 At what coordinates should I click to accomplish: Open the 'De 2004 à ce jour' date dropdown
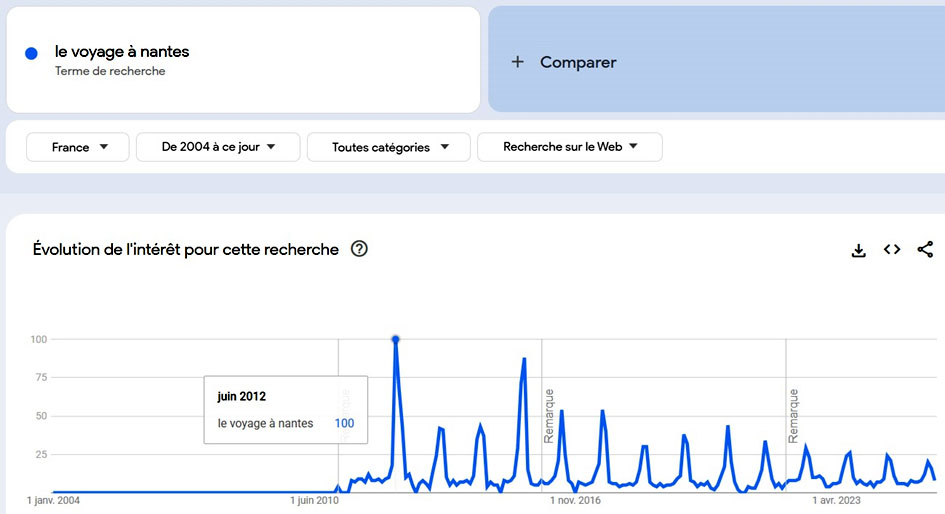218,147
